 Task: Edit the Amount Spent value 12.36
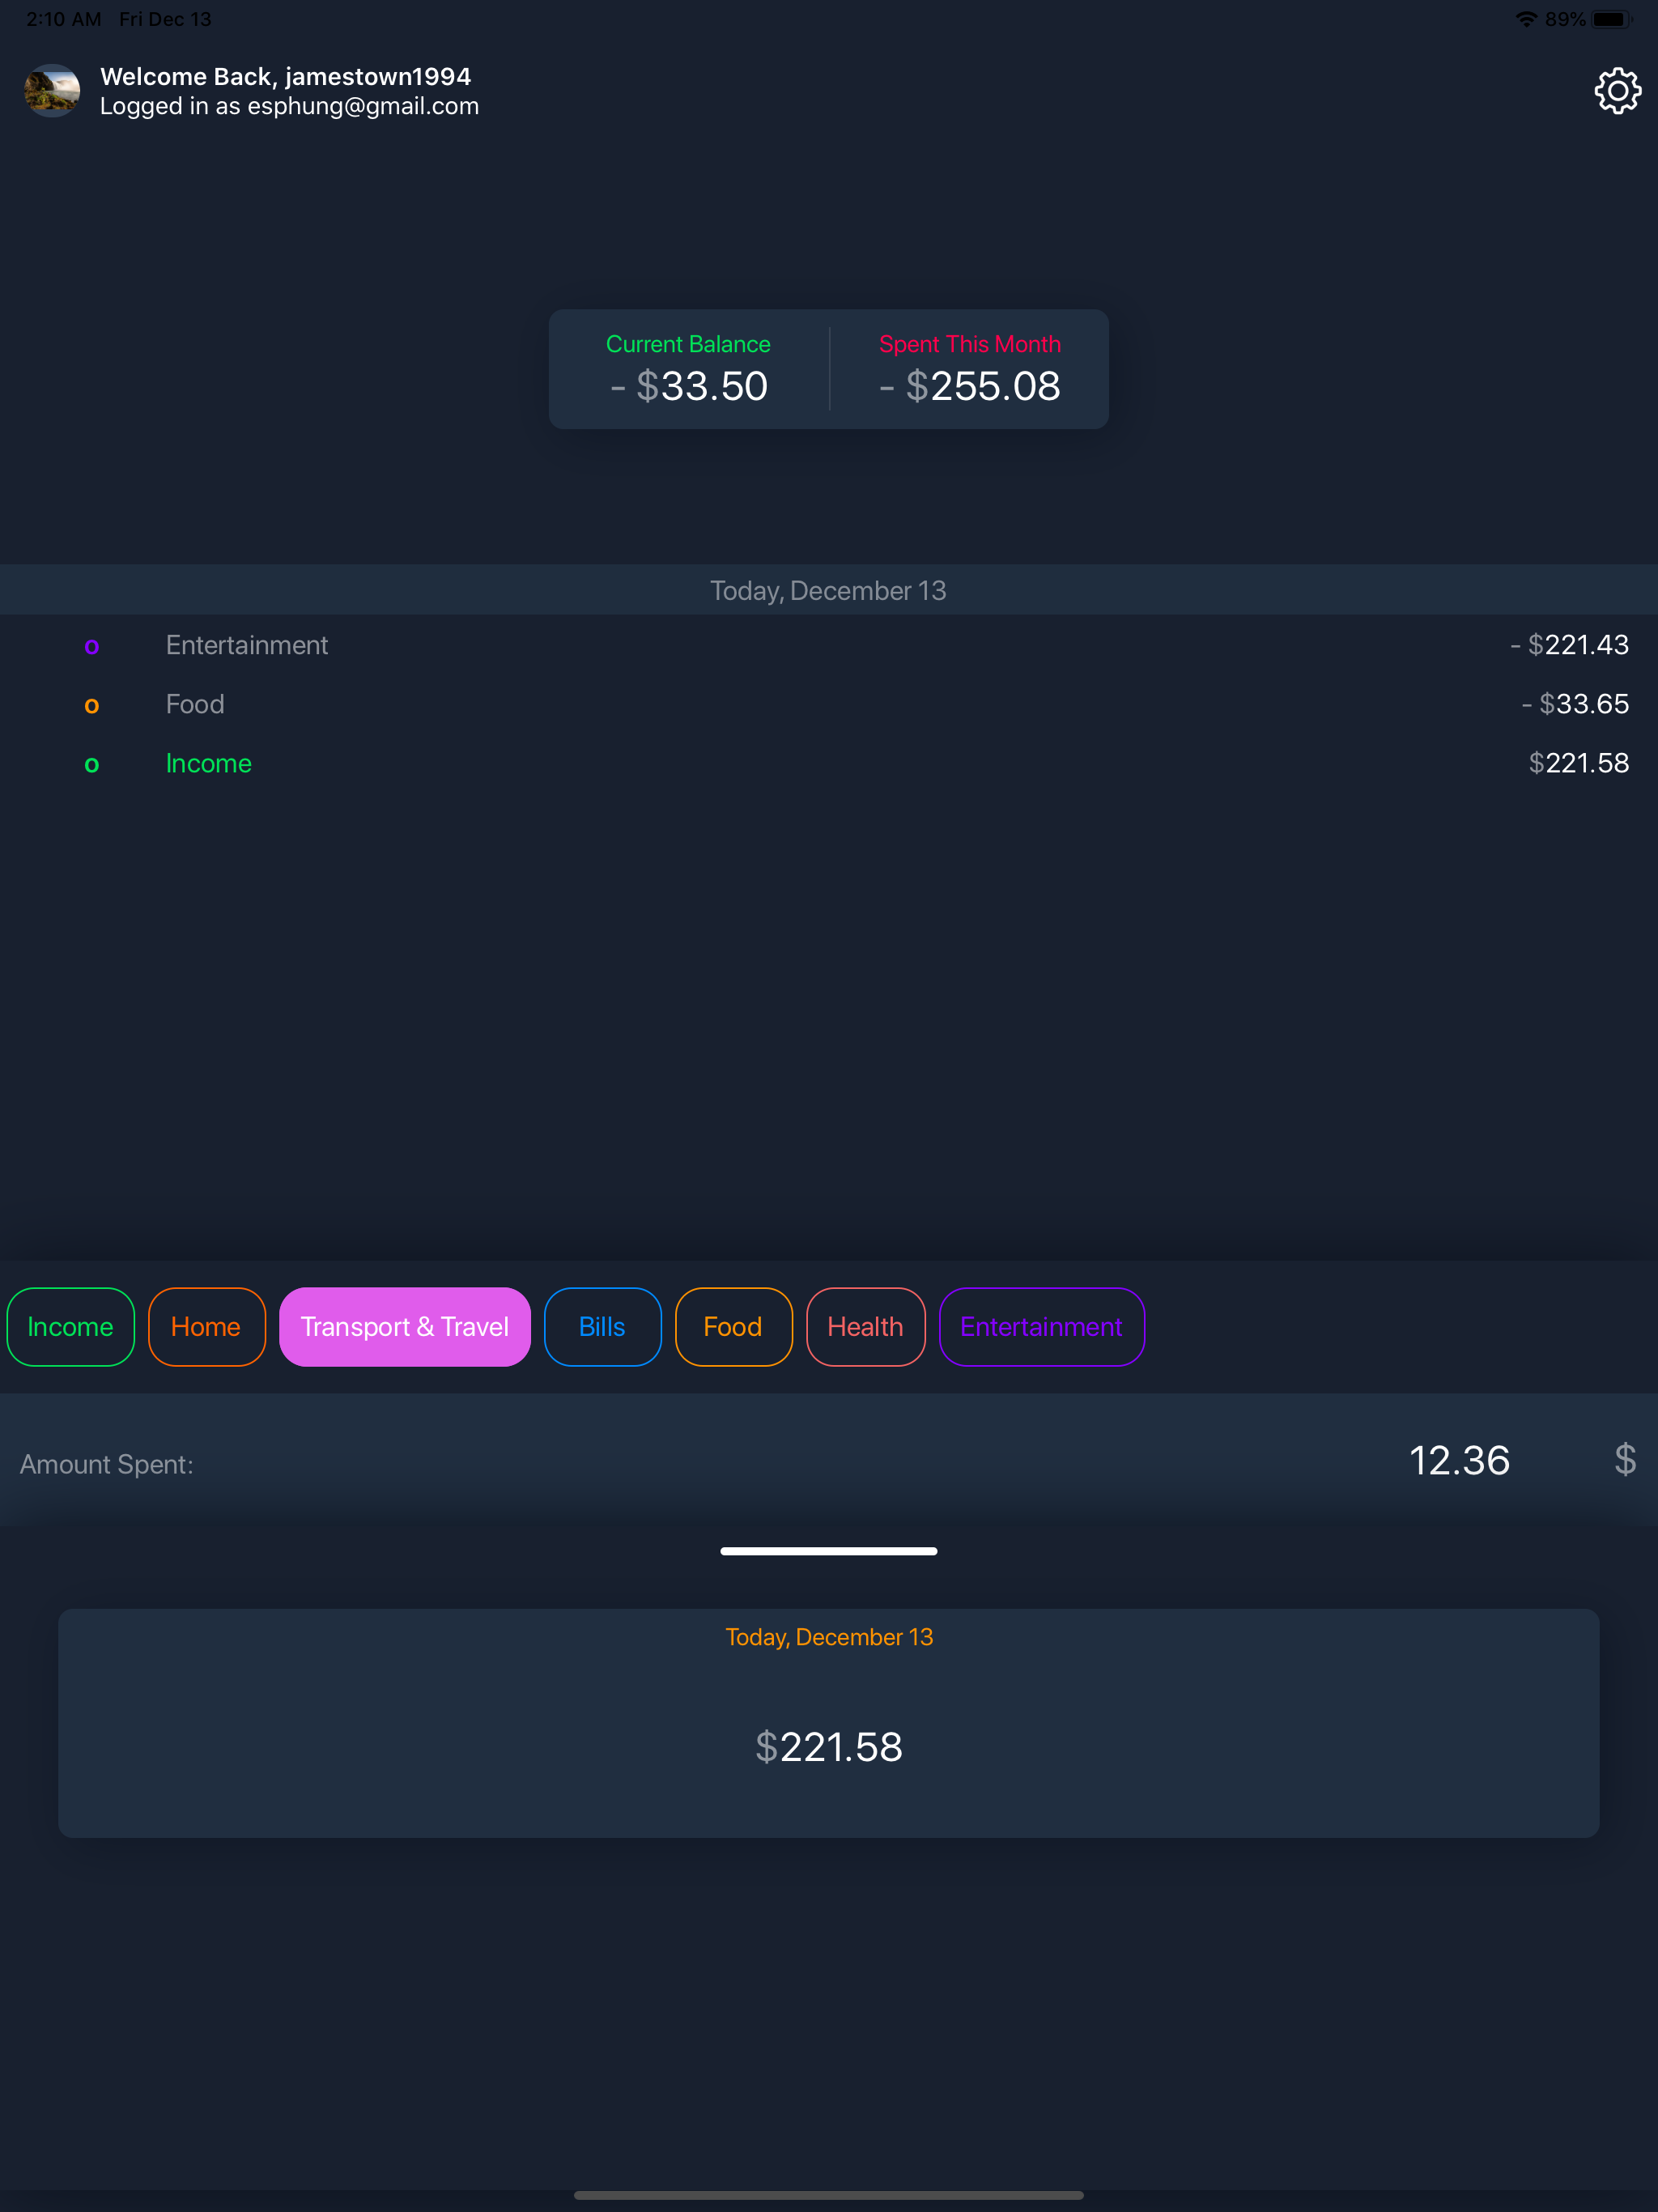1459,1460
